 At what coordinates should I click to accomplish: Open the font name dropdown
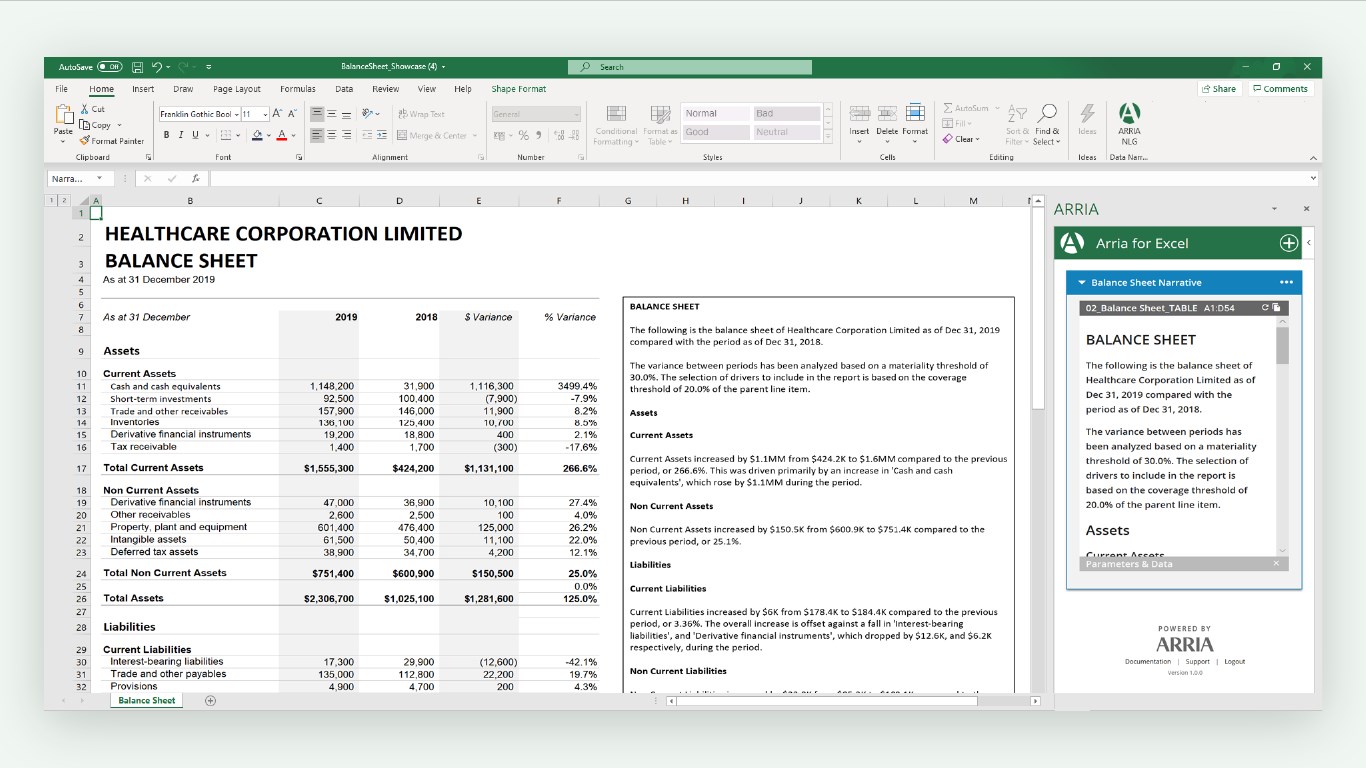[236, 114]
